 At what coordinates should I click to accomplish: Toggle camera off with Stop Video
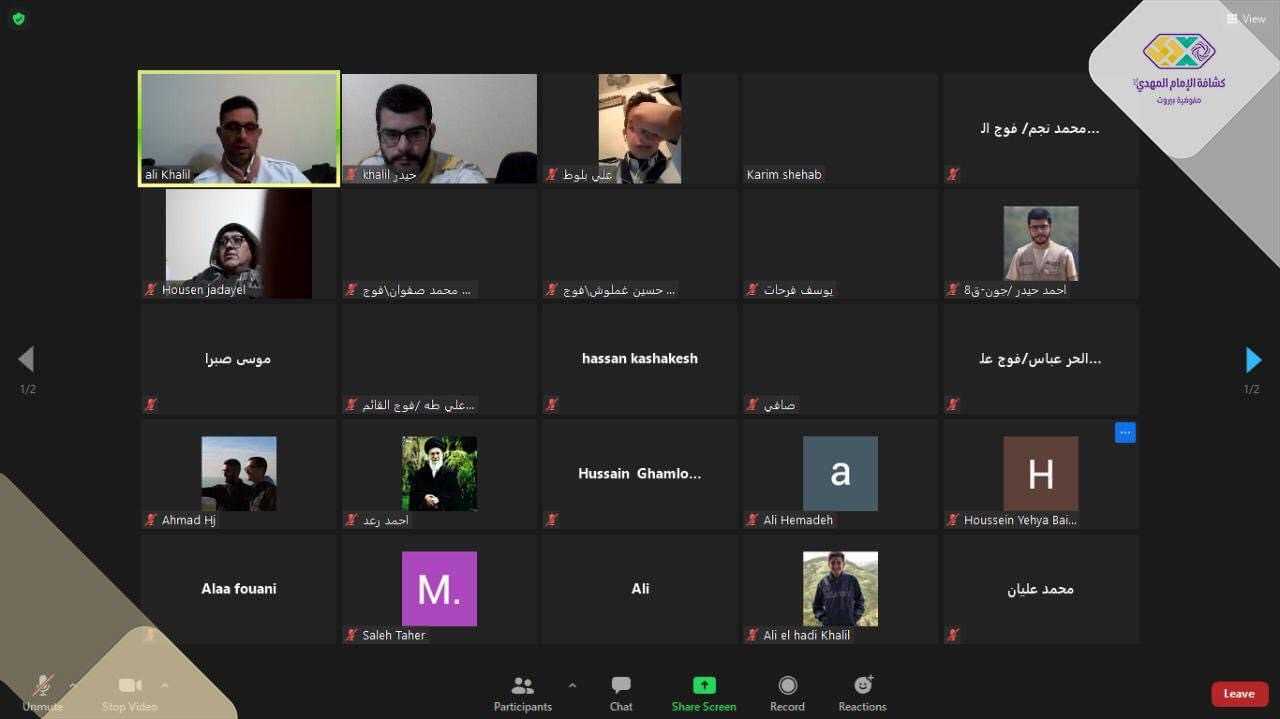point(130,686)
